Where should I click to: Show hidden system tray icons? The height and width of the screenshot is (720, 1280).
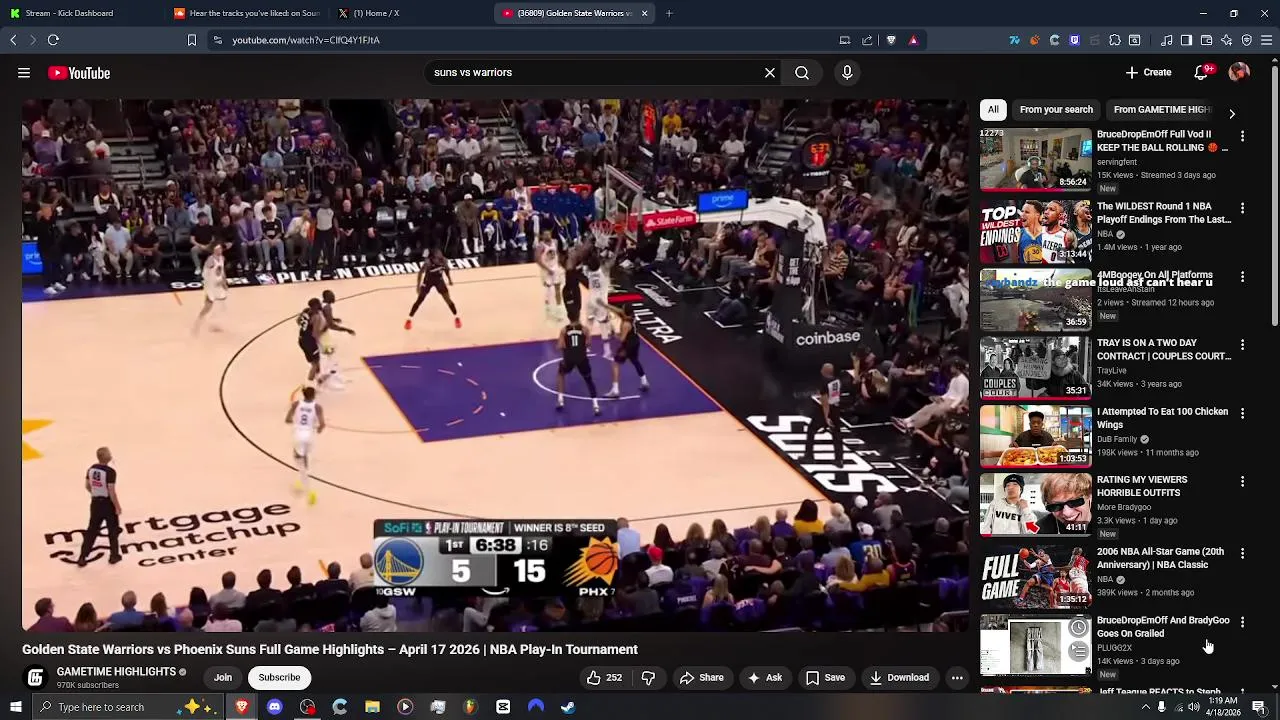[x=1145, y=707]
